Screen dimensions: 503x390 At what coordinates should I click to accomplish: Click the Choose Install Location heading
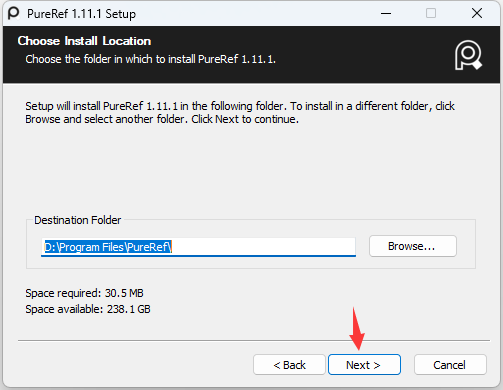coord(84,41)
